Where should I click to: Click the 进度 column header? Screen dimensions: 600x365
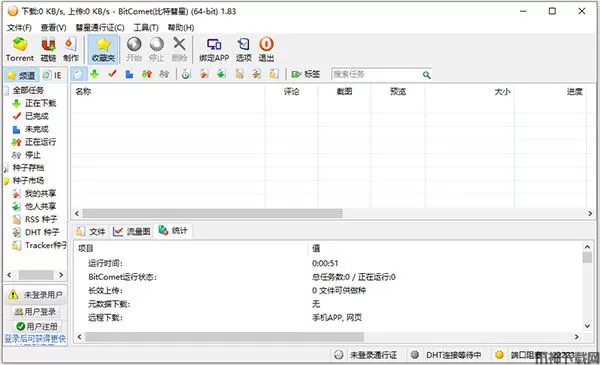(550, 91)
